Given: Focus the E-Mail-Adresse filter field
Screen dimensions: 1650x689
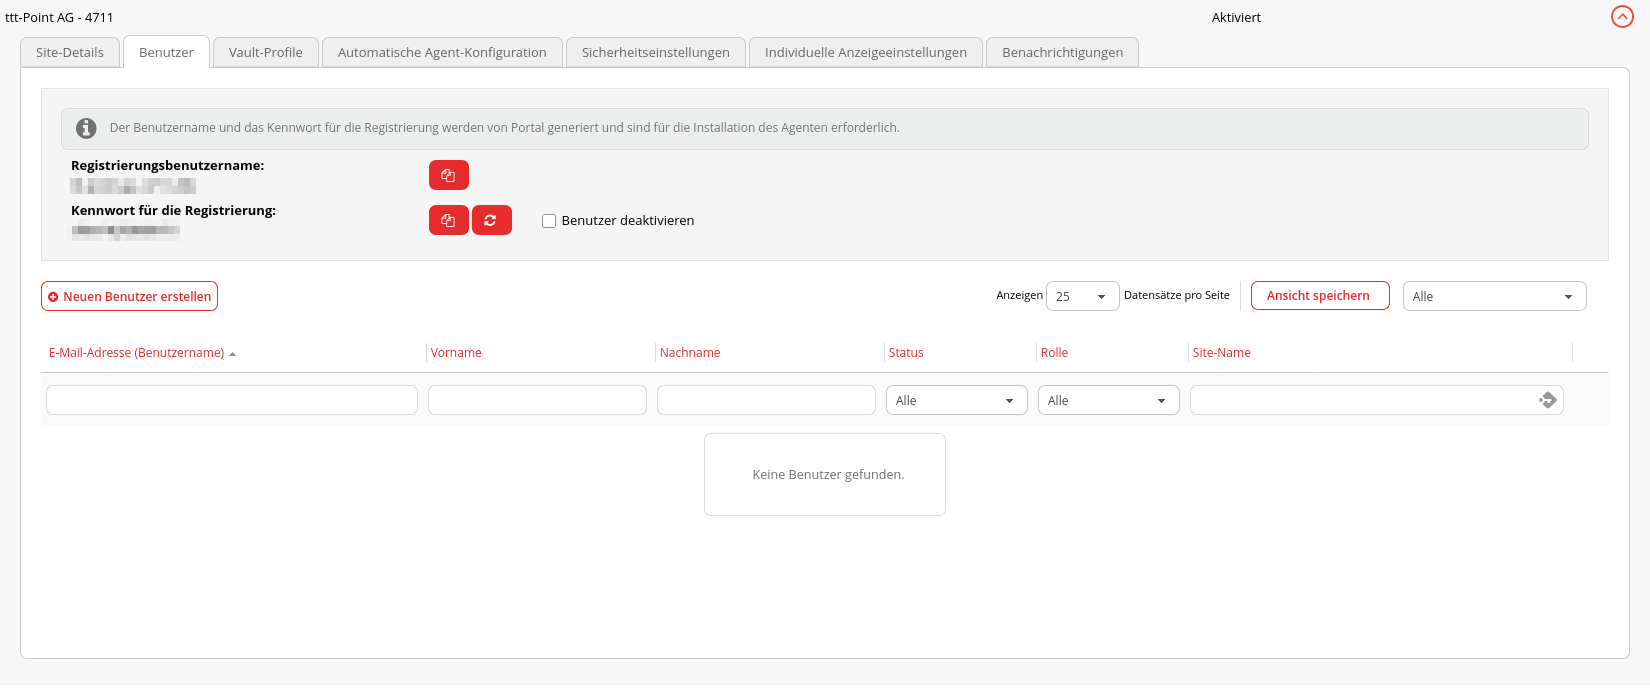Looking at the screenshot, I should tap(232, 401).
